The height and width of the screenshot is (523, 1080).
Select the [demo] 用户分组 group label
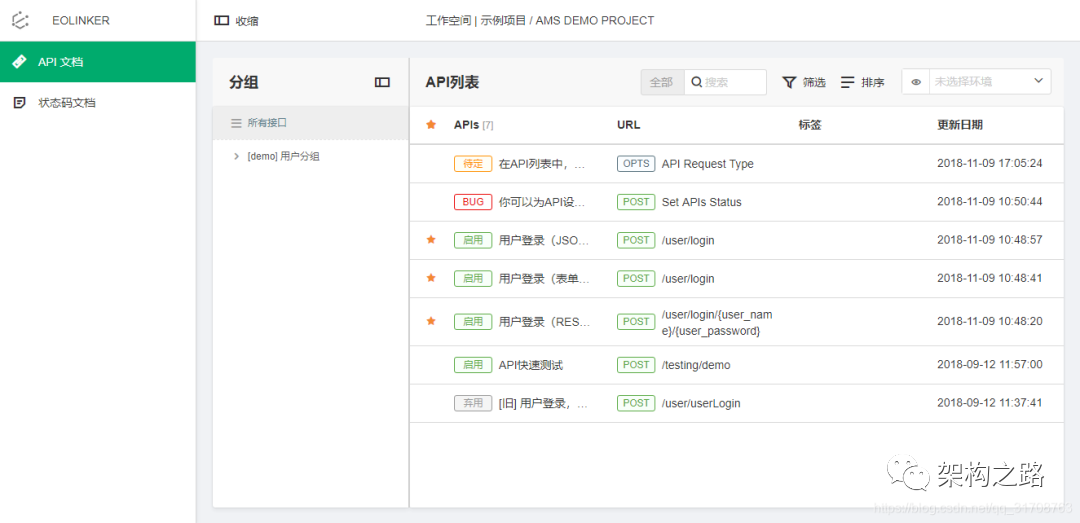(x=283, y=156)
